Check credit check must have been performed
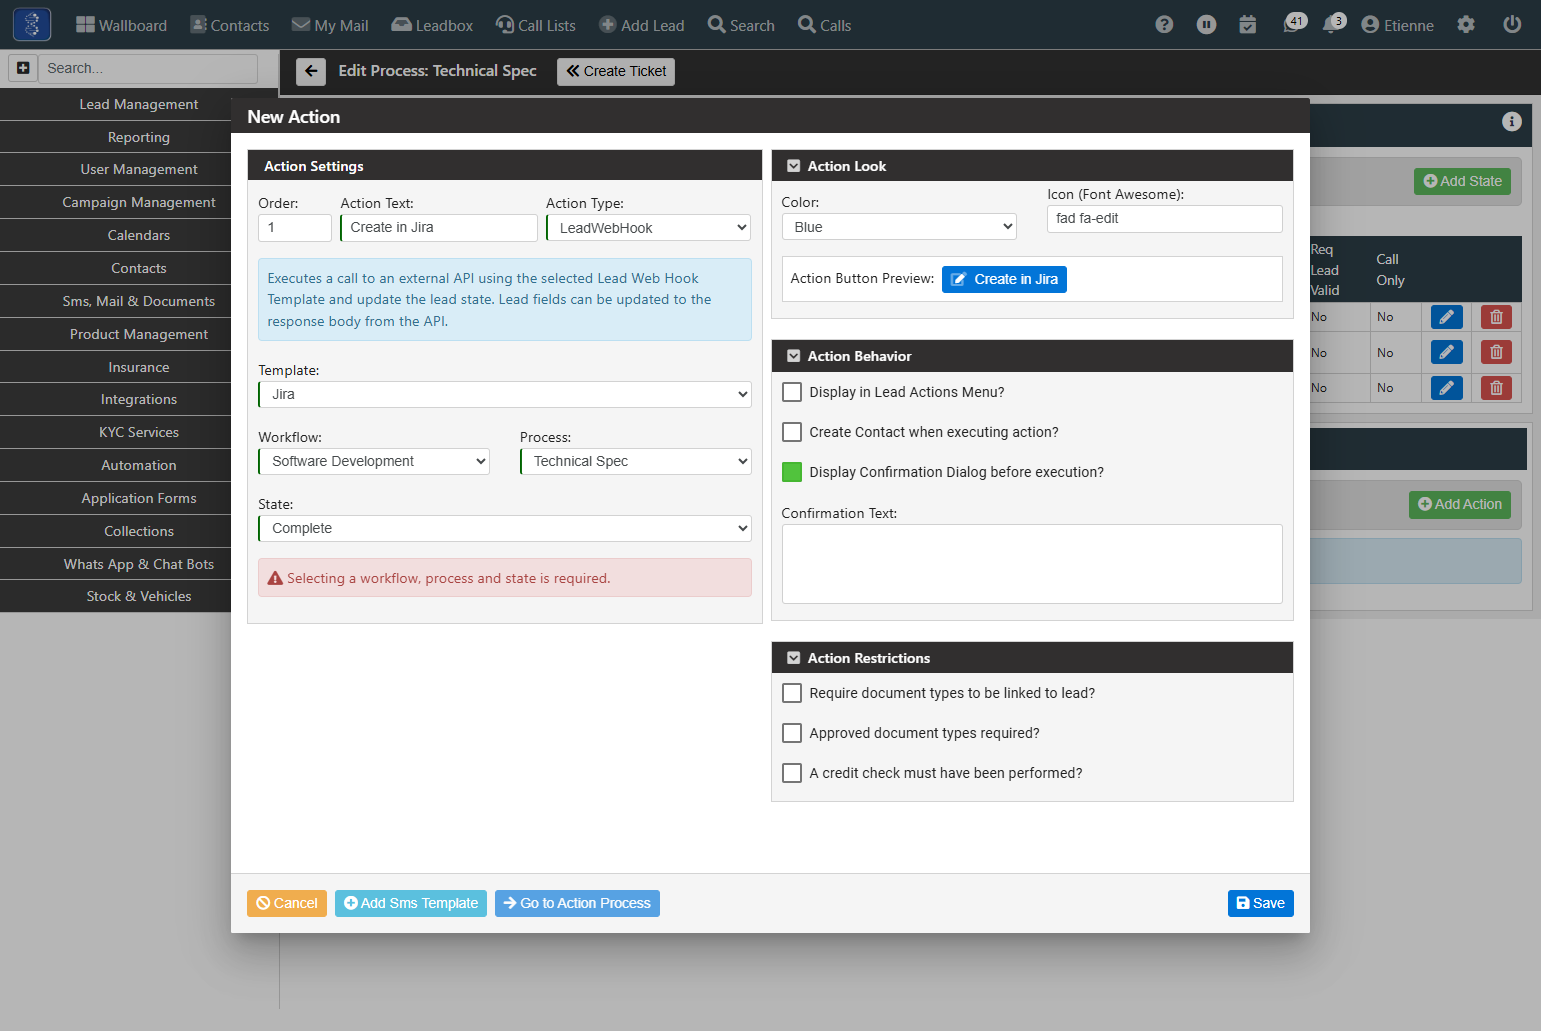This screenshot has width=1541, height=1031. coord(792,773)
